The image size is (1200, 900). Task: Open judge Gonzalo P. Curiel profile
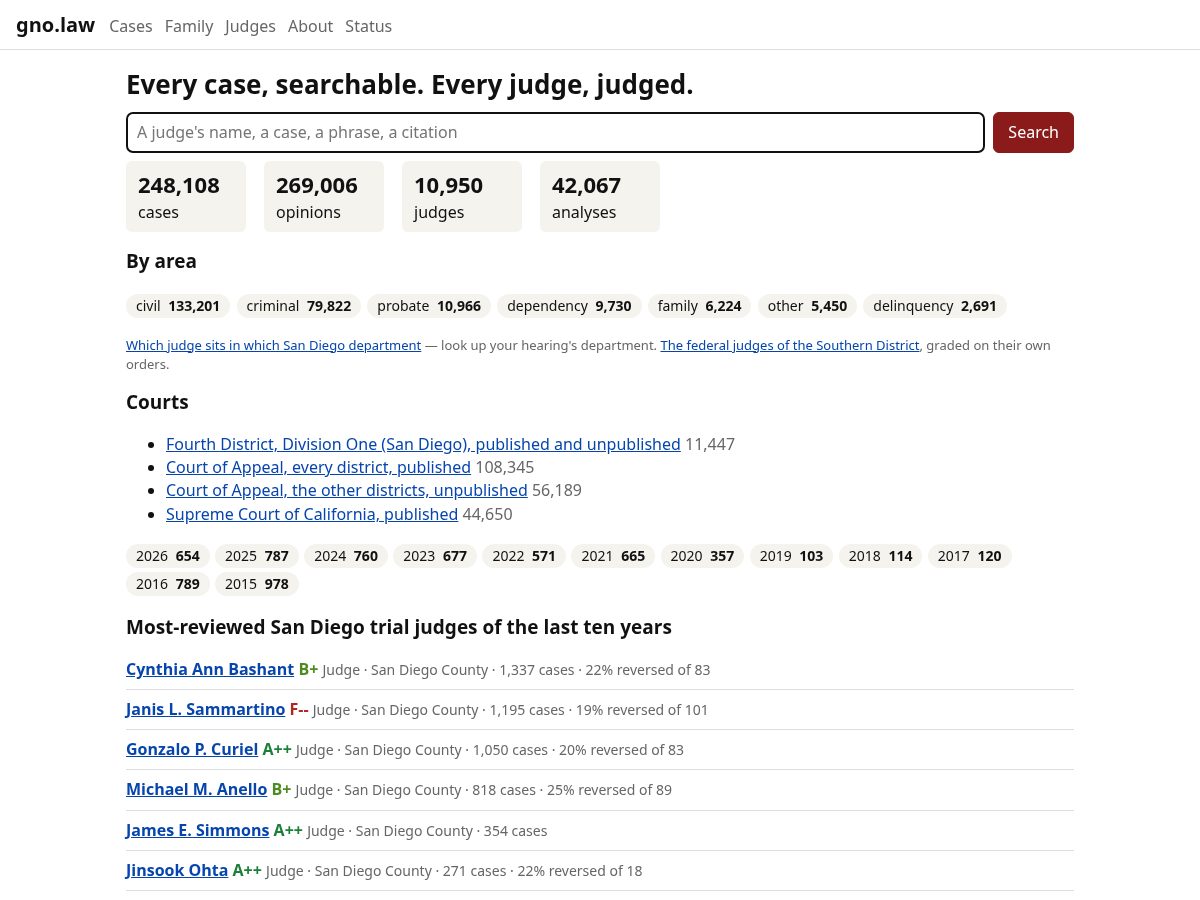192,749
